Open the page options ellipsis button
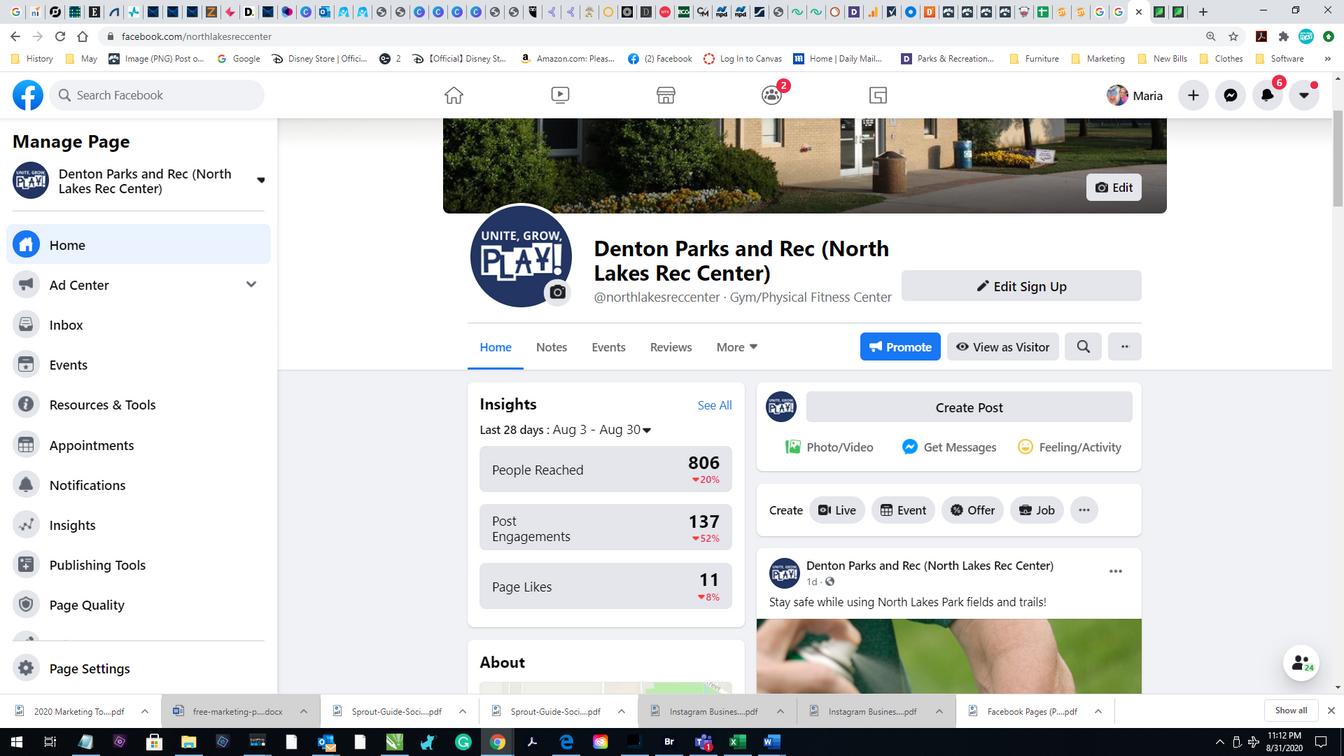This screenshot has height=756, width=1344. coord(1125,347)
